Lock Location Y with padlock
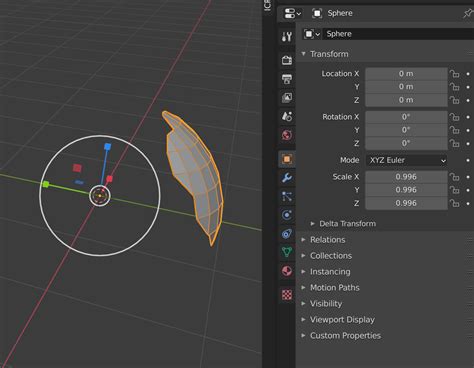 pyautogui.click(x=454, y=87)
